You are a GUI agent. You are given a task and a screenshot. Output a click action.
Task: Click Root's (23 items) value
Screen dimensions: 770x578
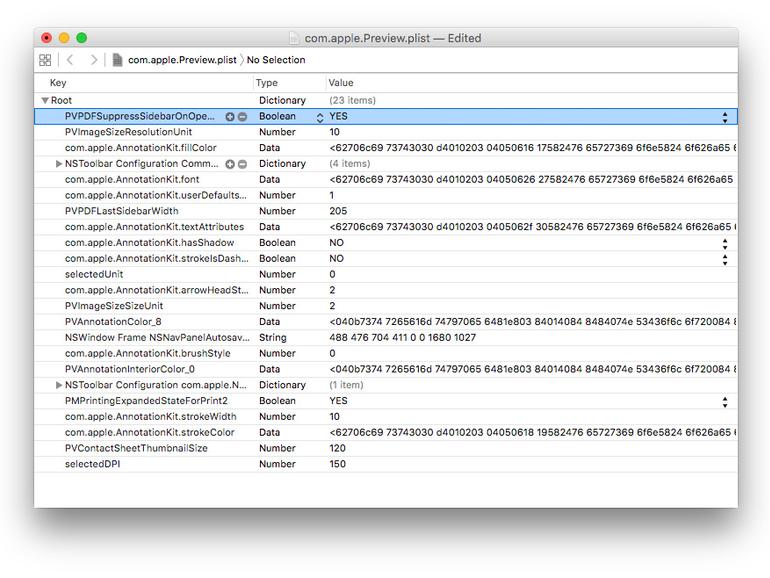[x=353, y=100]
